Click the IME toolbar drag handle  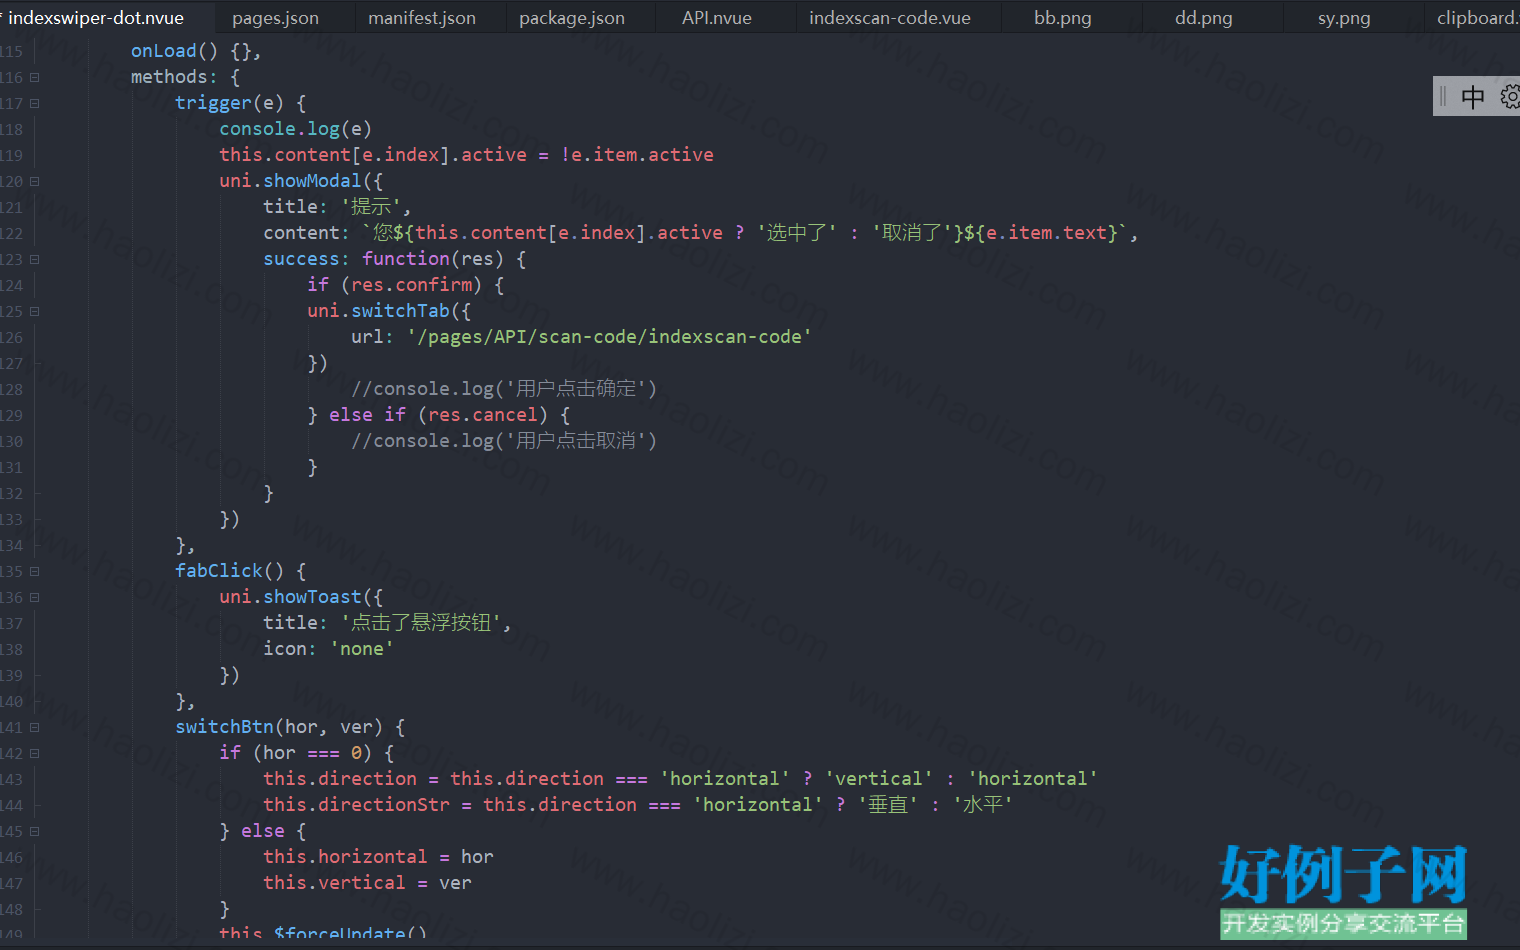pyautogui.click(x=1443, y=96)
